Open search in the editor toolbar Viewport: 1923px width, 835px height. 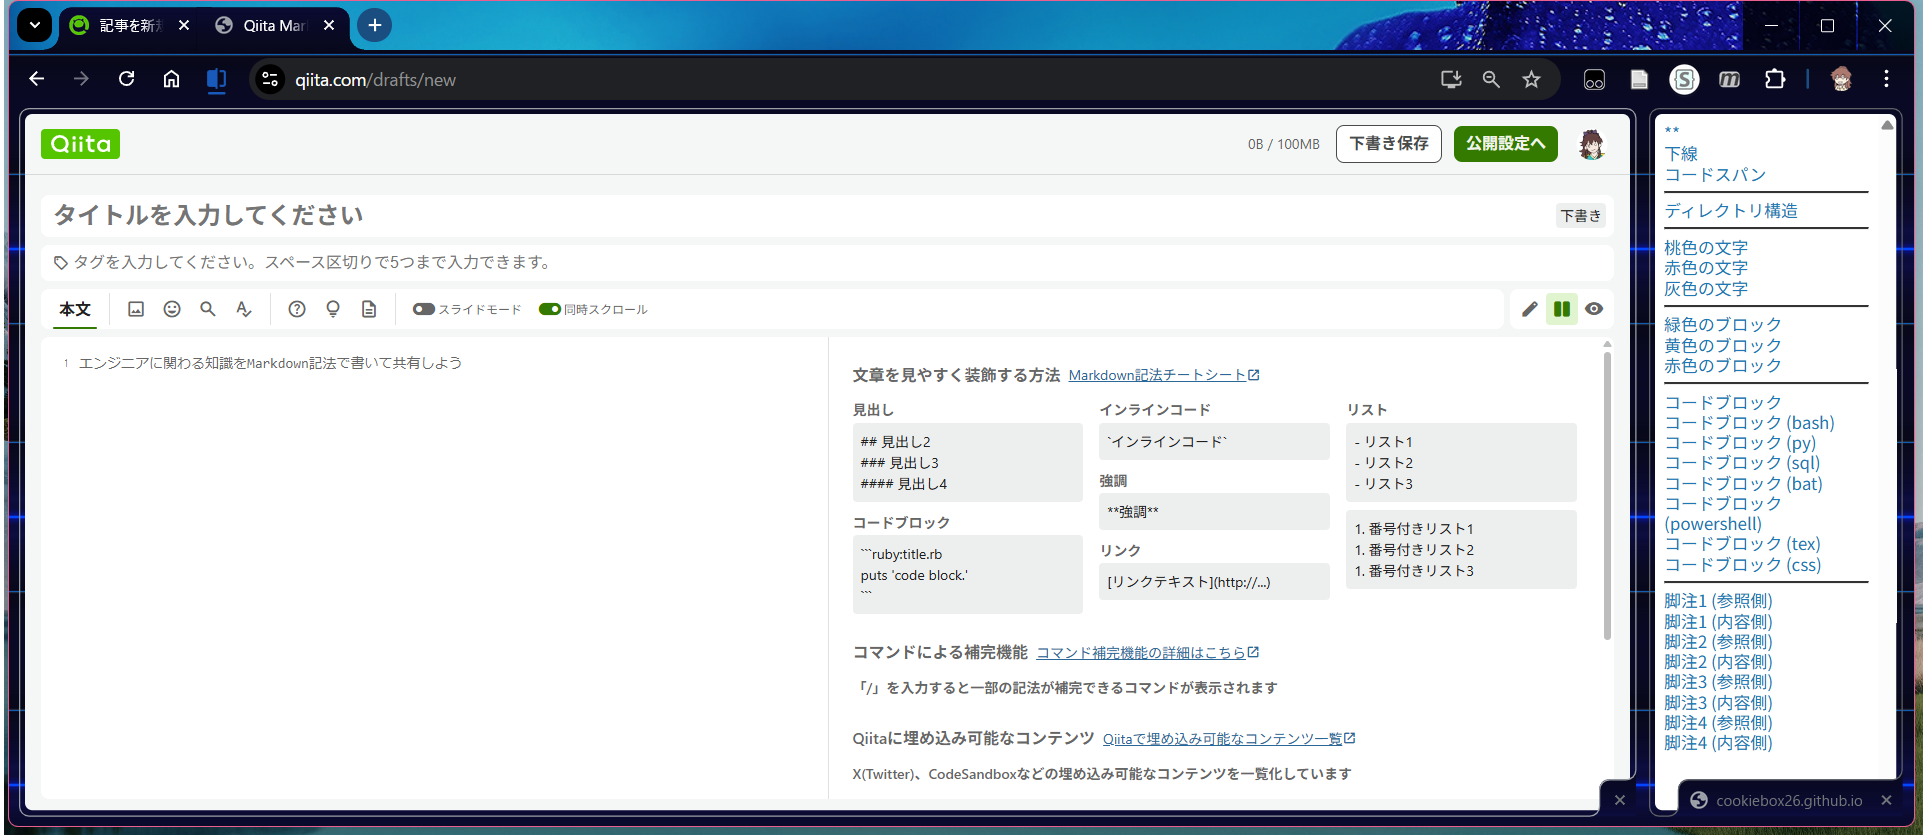(208, 309)
